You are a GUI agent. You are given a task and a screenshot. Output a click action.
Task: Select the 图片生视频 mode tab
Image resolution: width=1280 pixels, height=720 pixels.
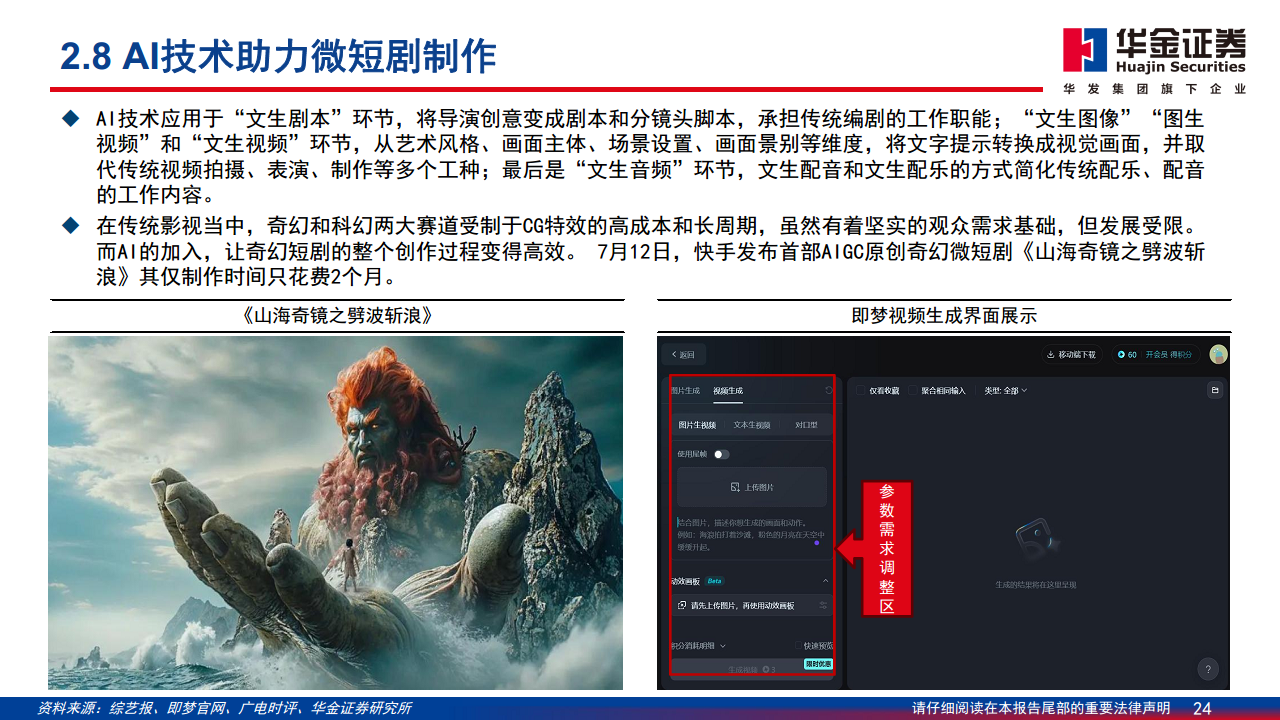pyautogui.click(x=697, y=425)
